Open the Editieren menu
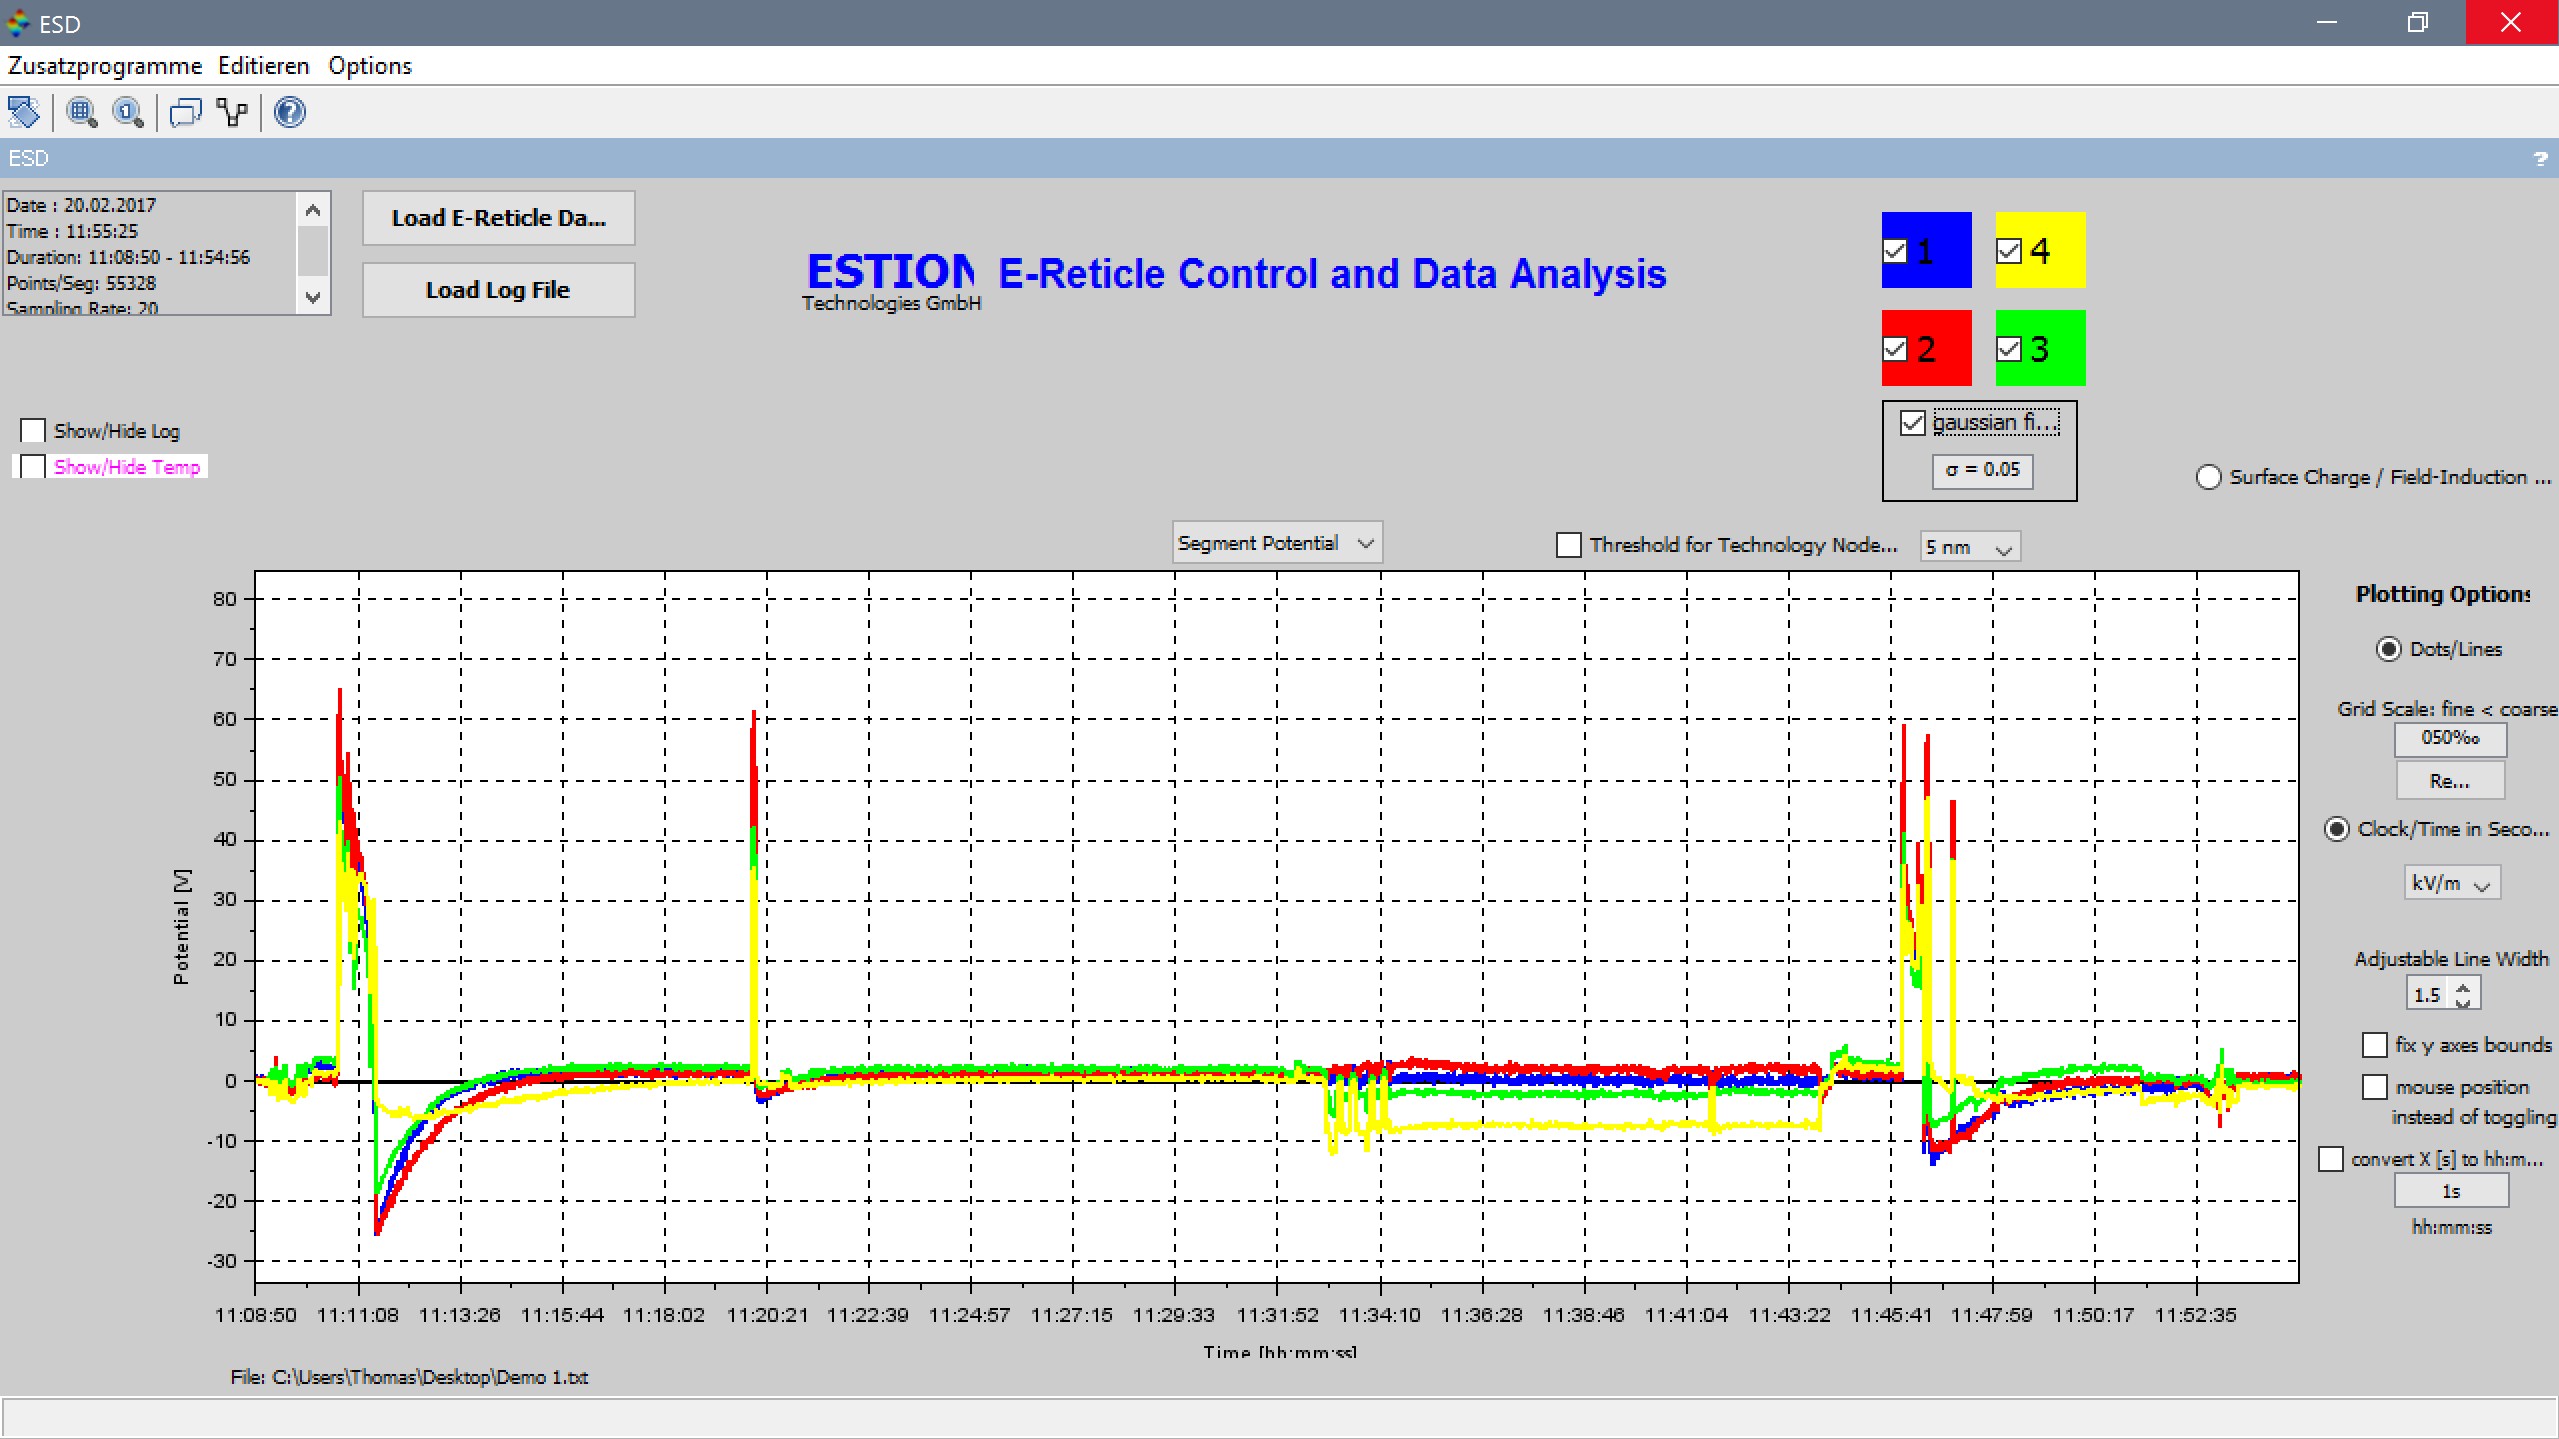Viewport: 2559px width, 1439px height. coord(264,66)
